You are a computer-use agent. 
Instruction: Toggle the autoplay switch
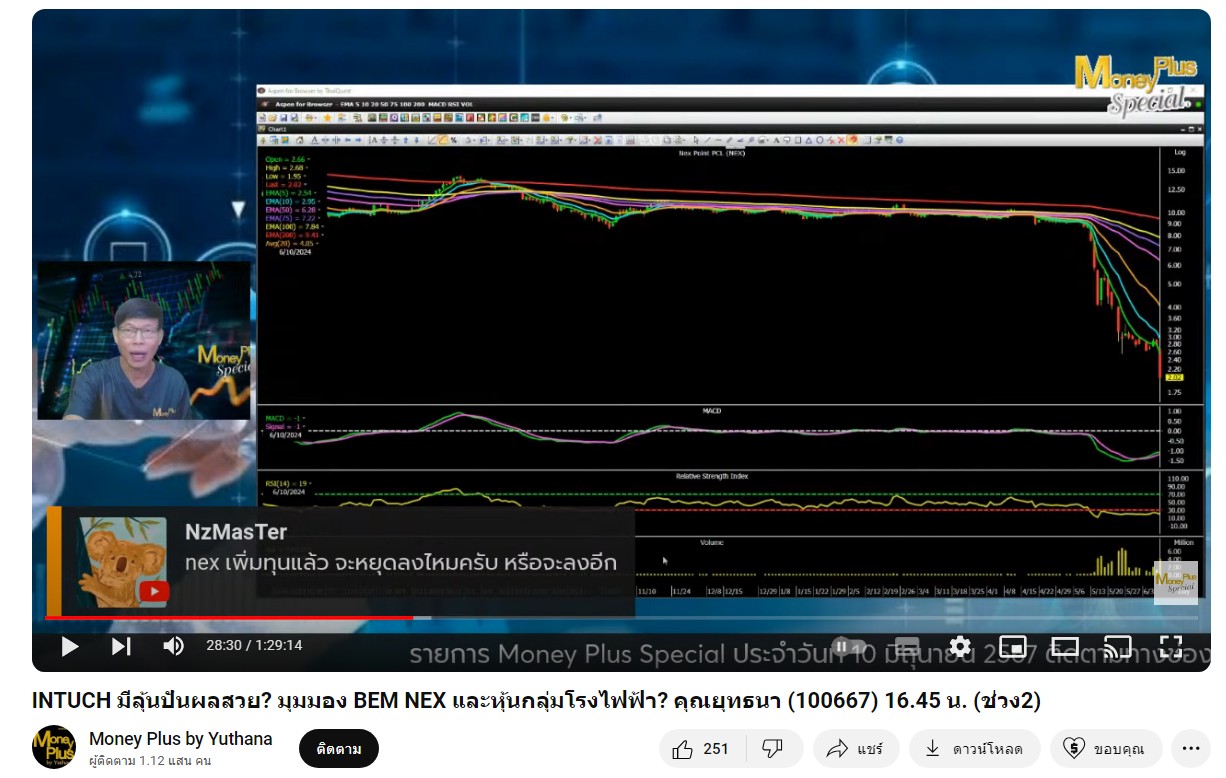[x=850, y=646]
